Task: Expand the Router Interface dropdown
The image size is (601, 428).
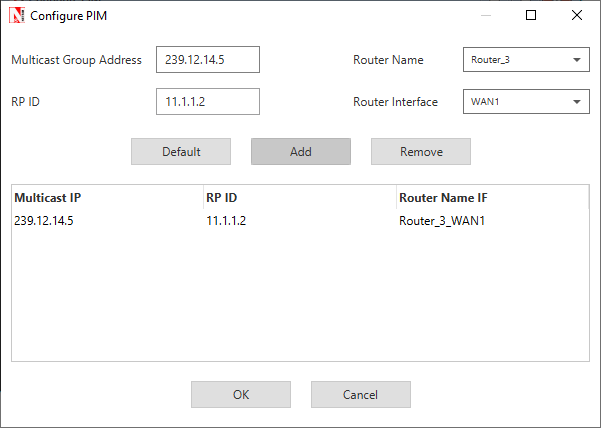Action: [x=526, y=102]
